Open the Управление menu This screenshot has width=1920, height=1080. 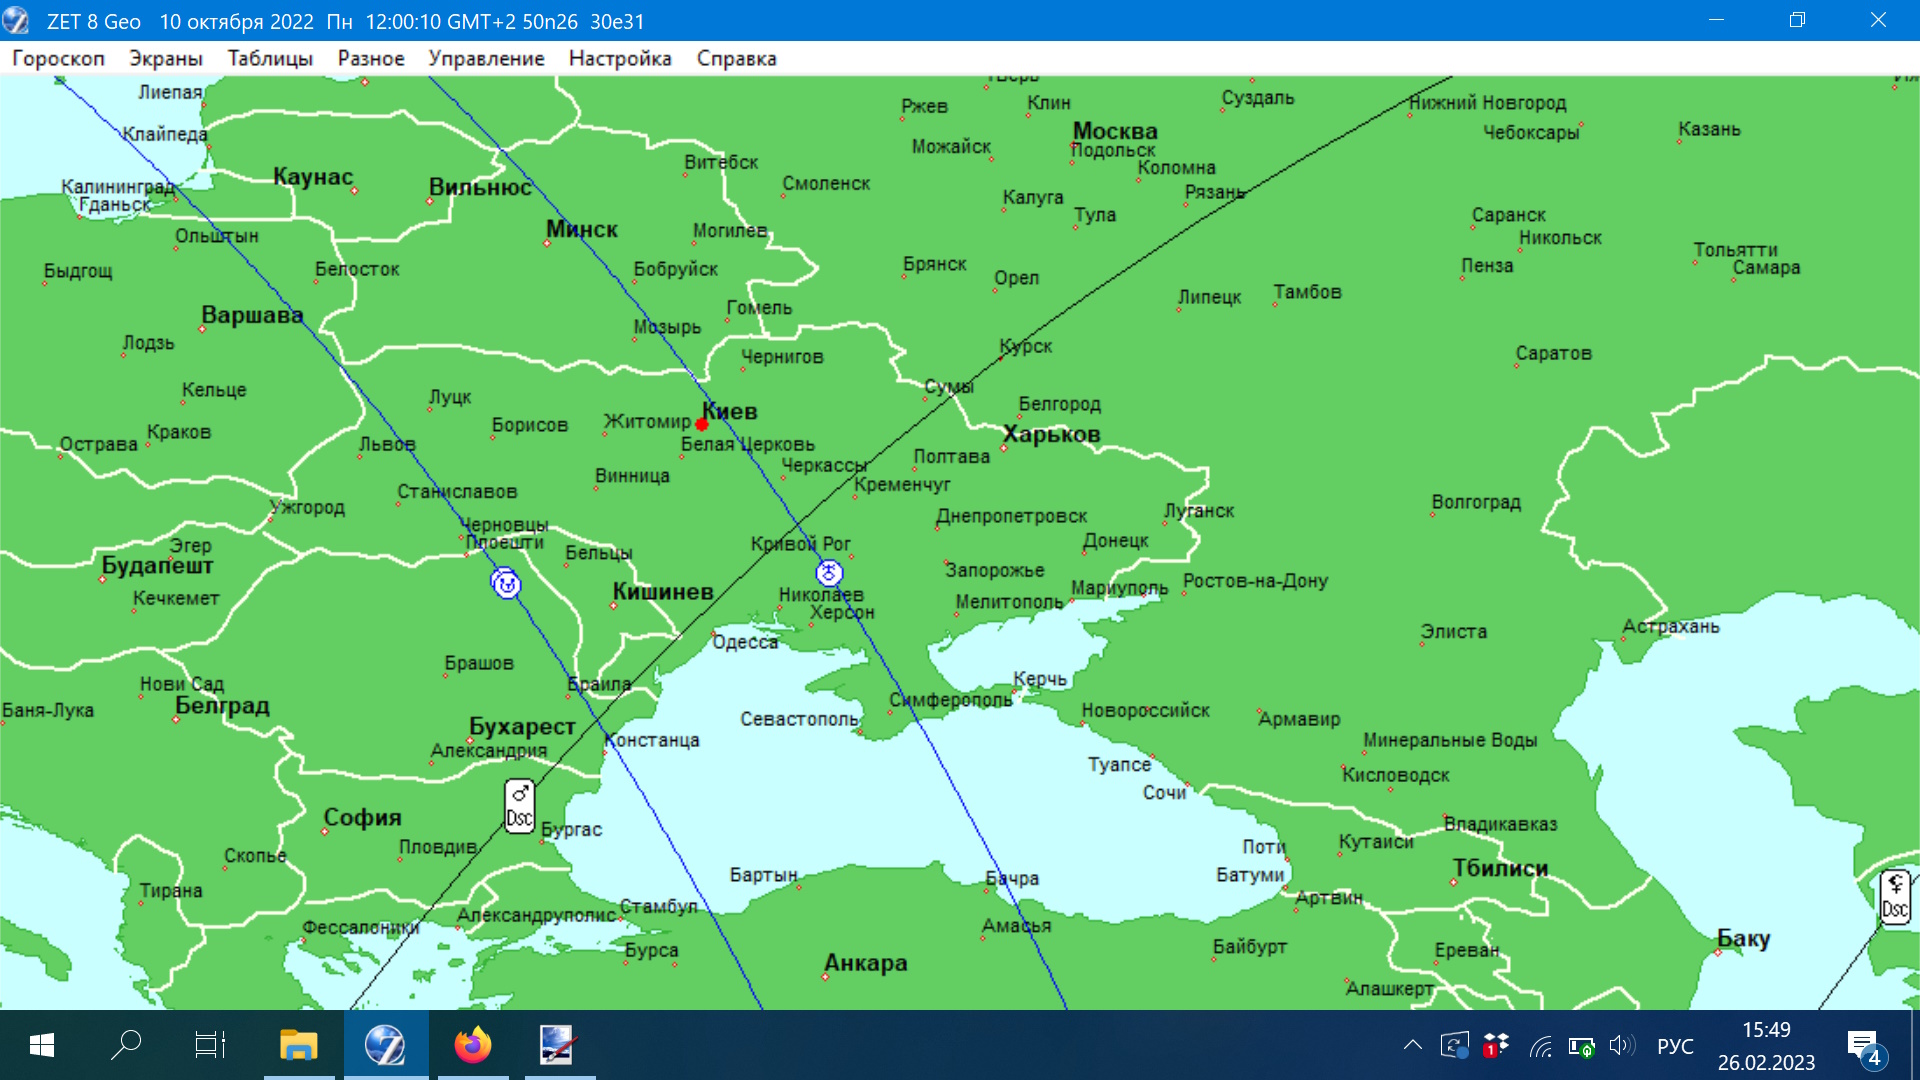tap(486, 59)
